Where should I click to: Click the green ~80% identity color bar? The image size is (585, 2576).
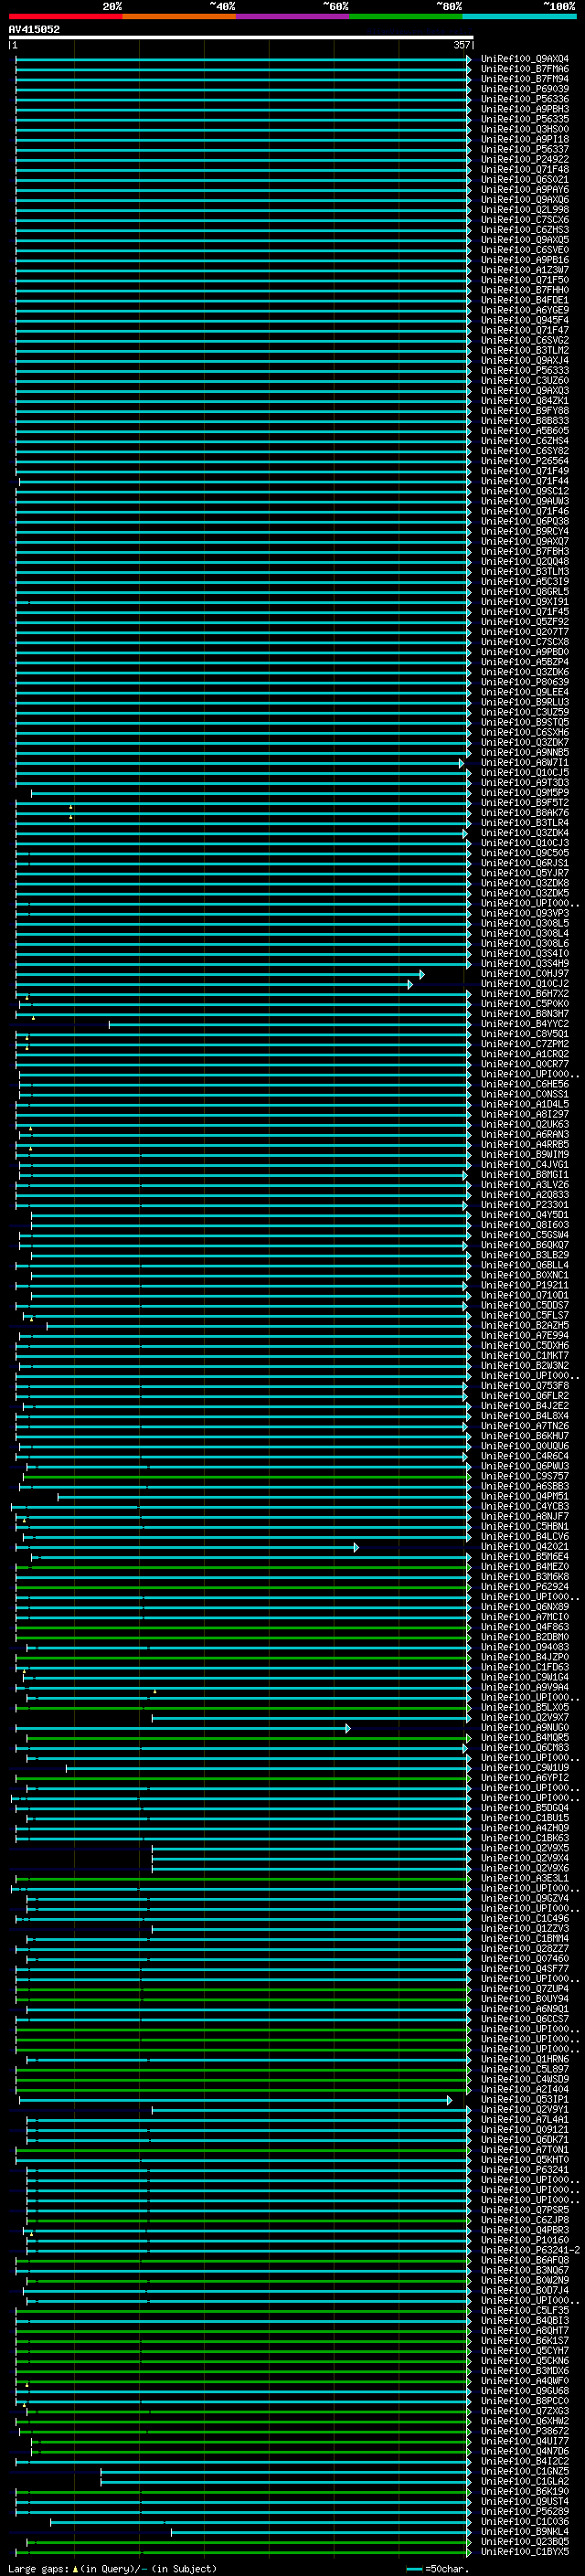click(x=406, y=16)
